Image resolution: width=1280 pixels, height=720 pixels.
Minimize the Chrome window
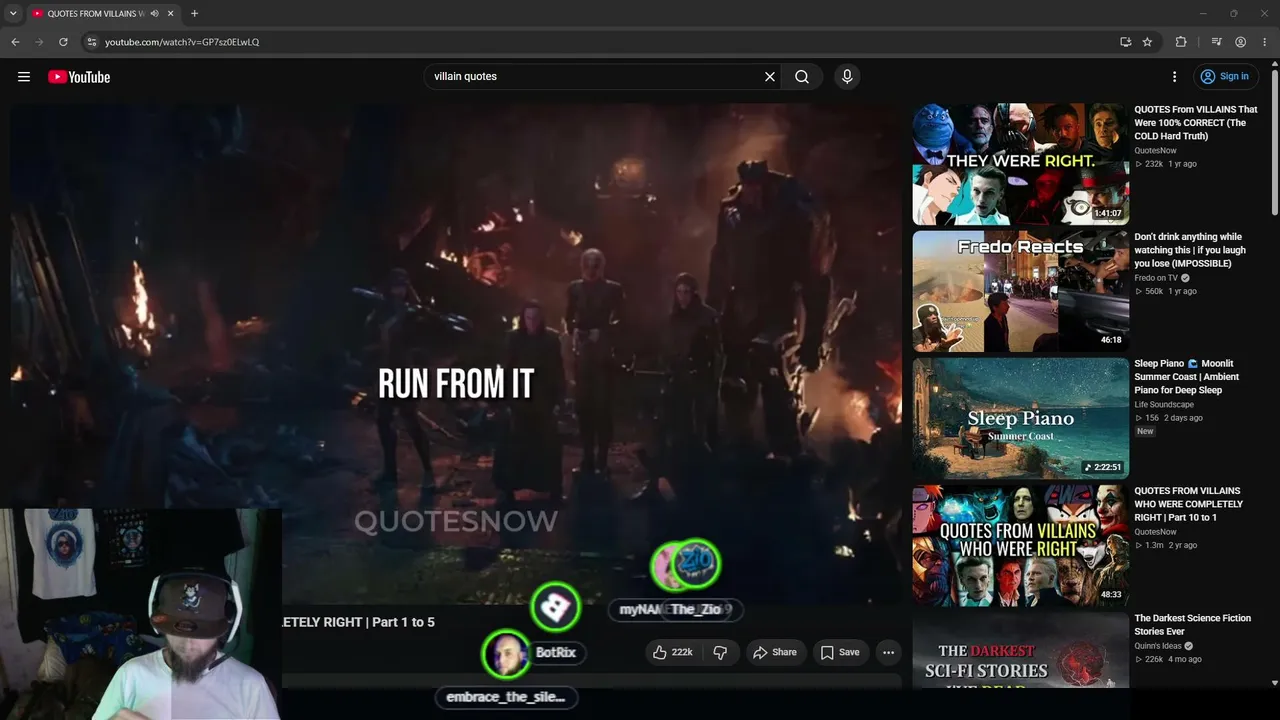click(x=1203, y=14)
